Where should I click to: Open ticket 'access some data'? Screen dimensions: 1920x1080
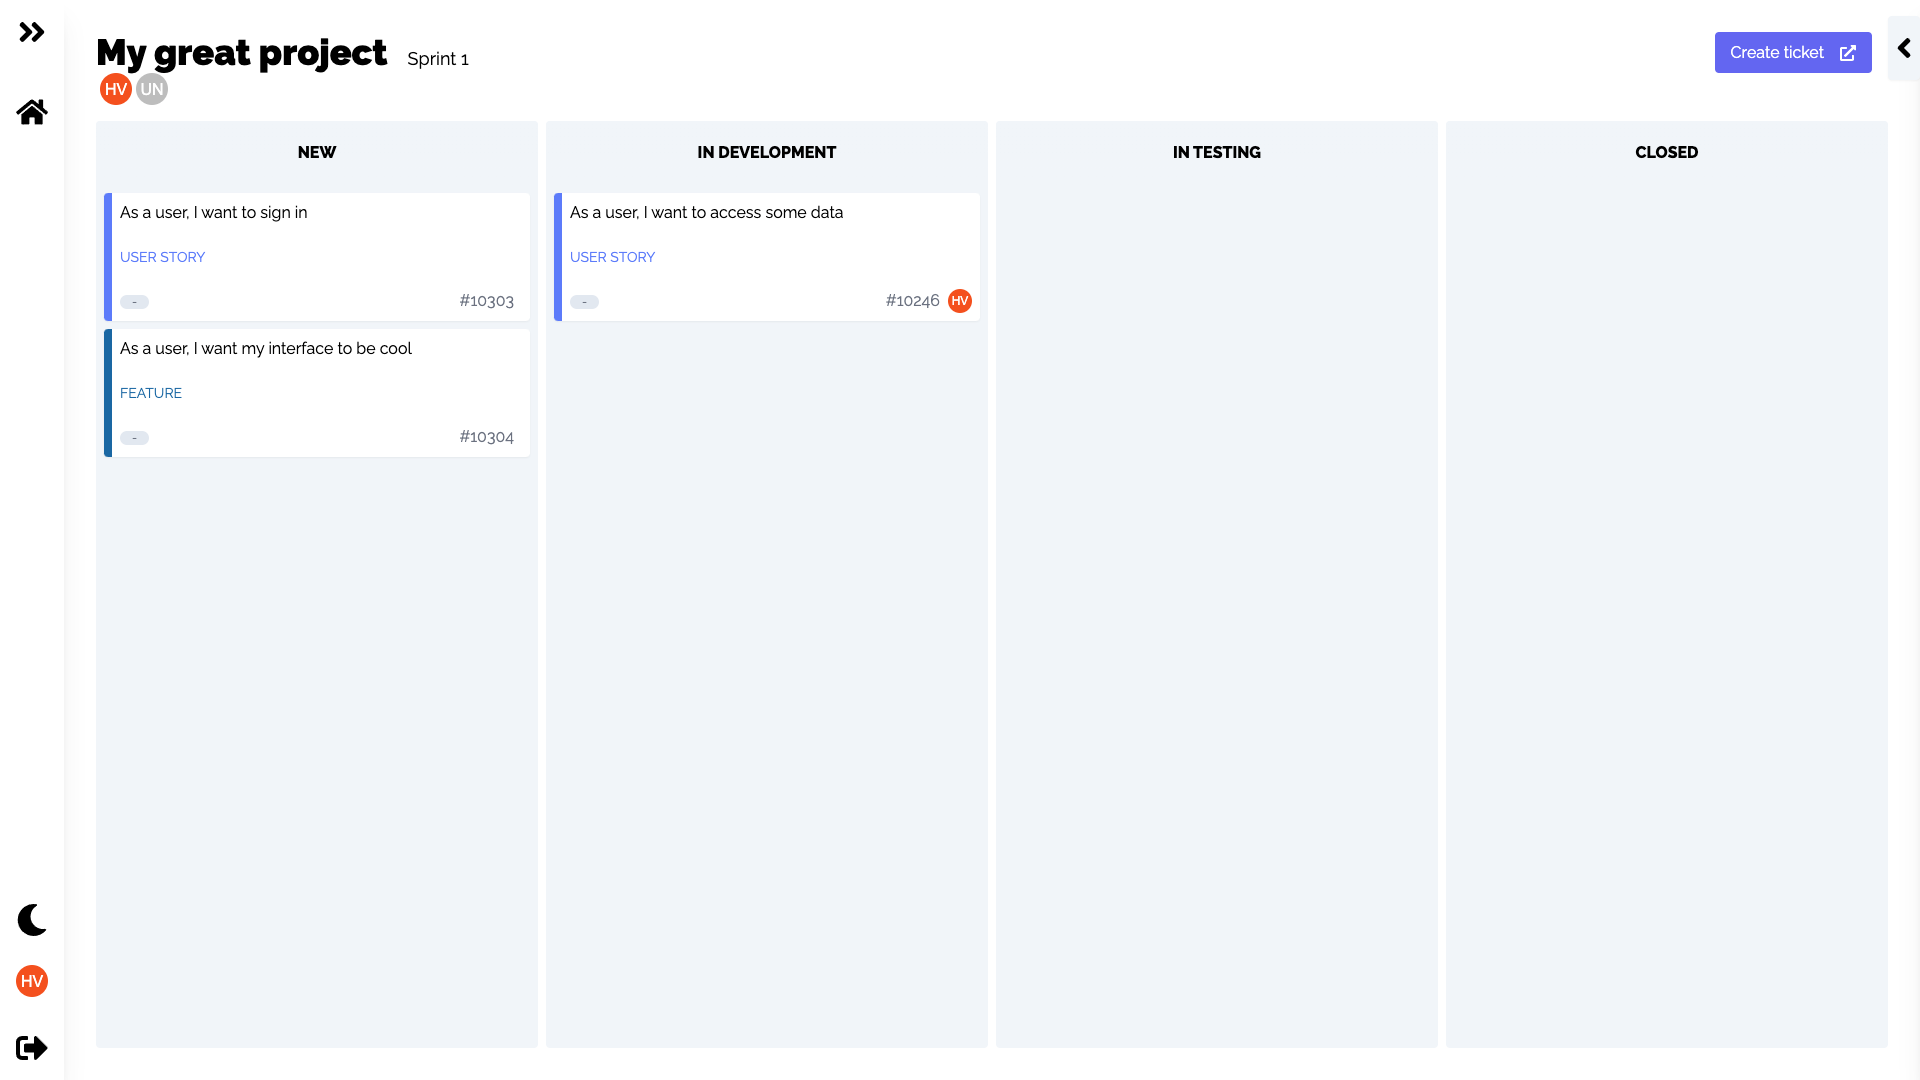click(x=706, y=212)
